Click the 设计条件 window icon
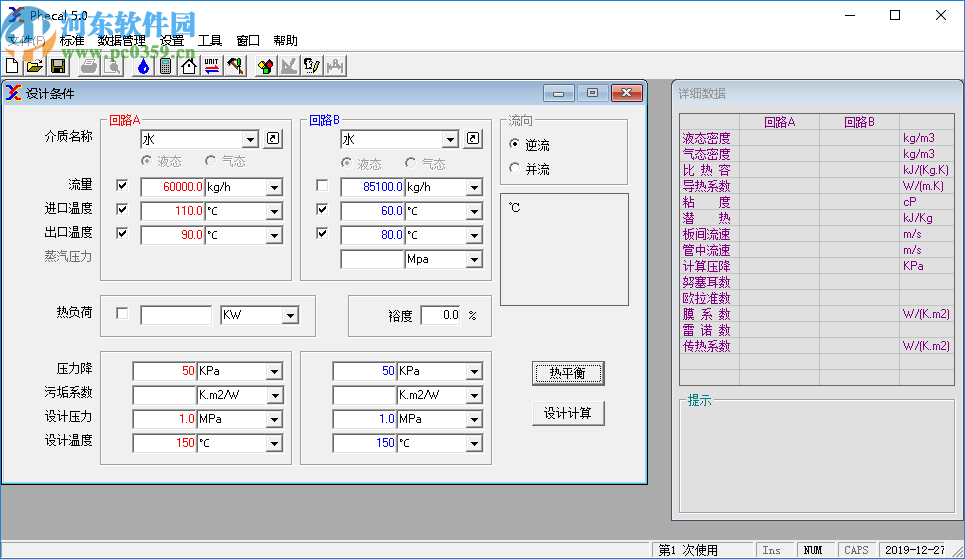Viewport: 965px width, 559px height. click(14, 93)
